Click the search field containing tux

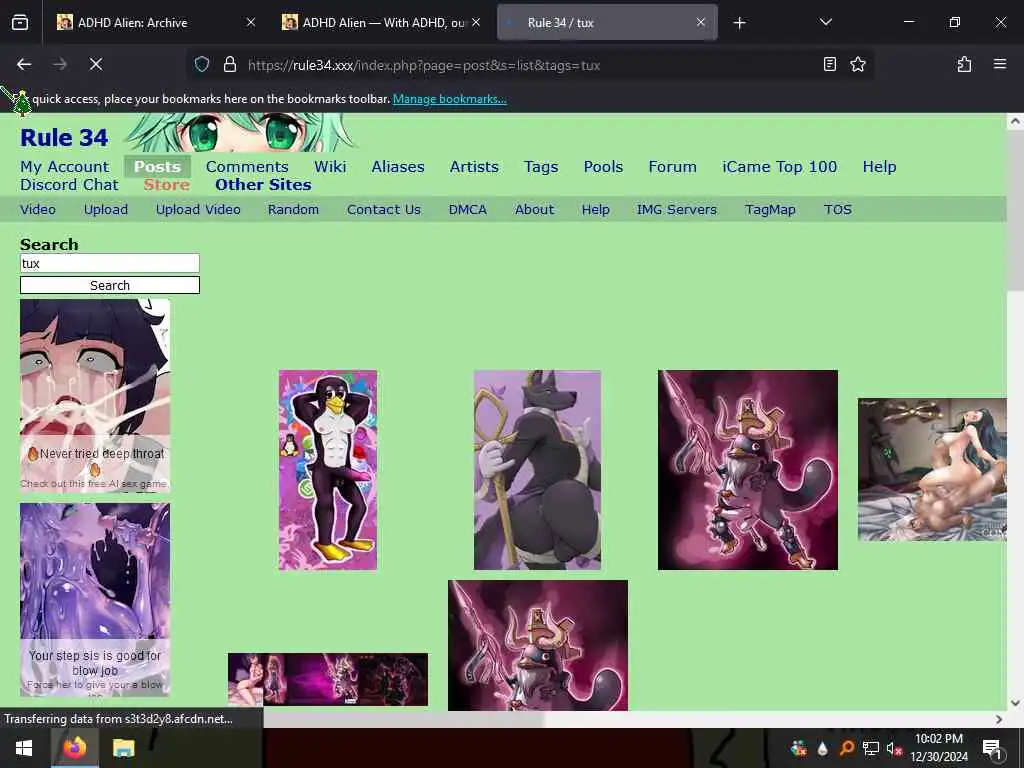pos(110,263)
